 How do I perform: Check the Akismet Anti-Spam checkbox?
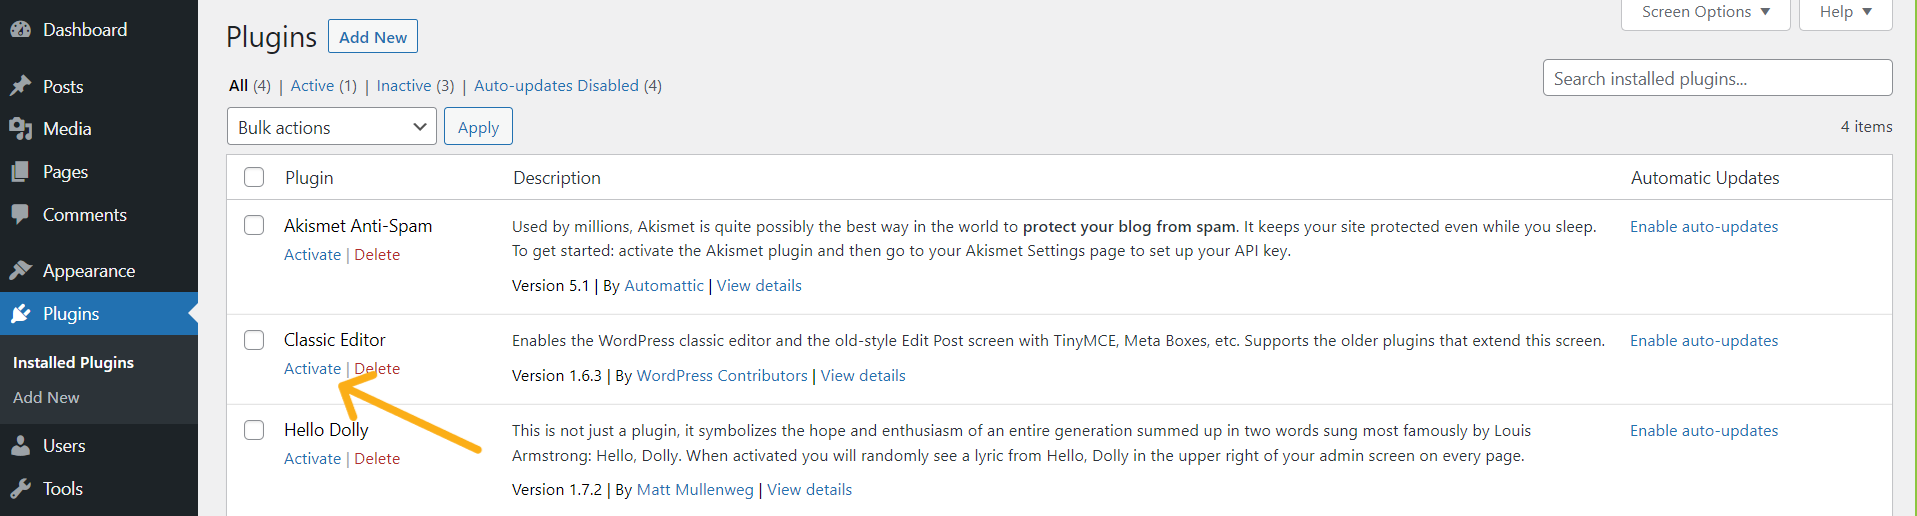(254, 225)
